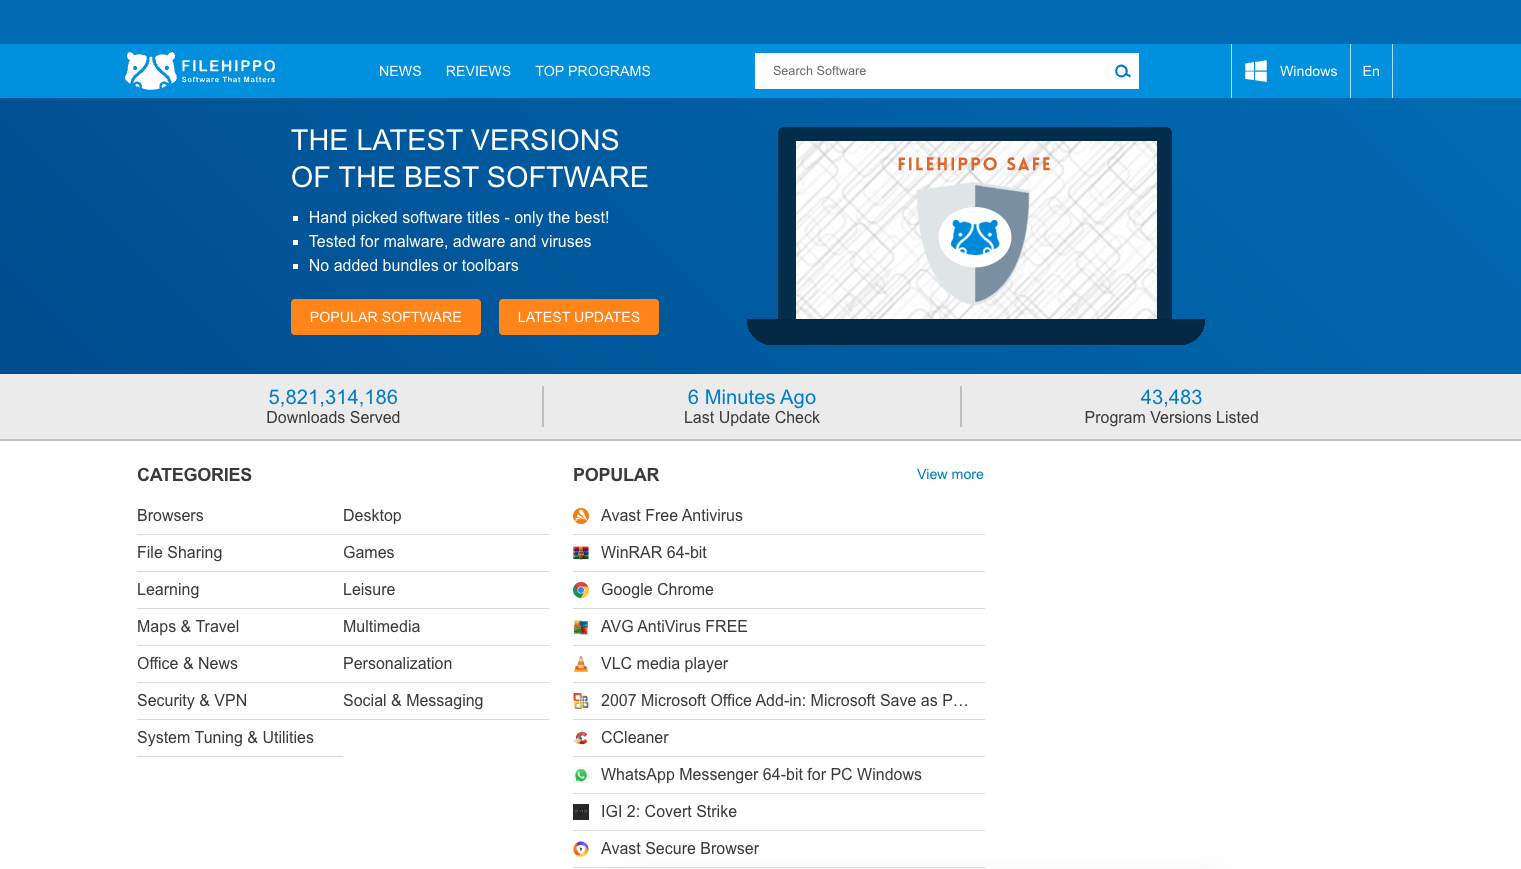Click the LATEST UPDATES button
This screenshot has width=1521, height=869.
[x=579, y=317]
